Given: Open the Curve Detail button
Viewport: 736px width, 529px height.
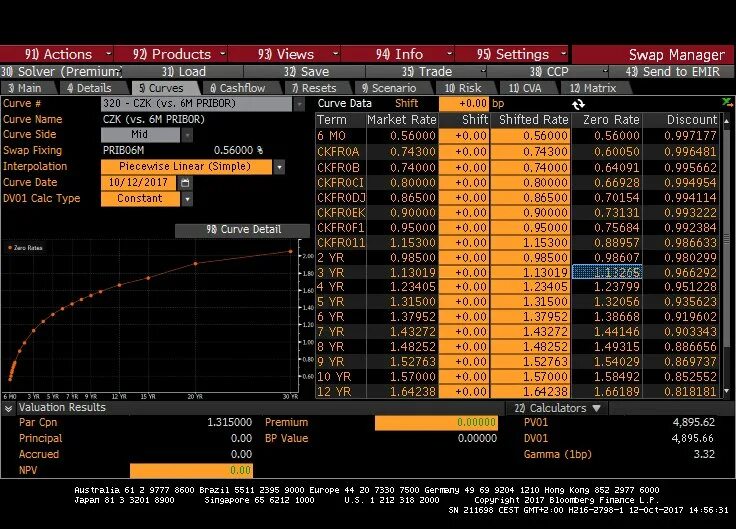Looking at the screenshot, I should [242, 230].
